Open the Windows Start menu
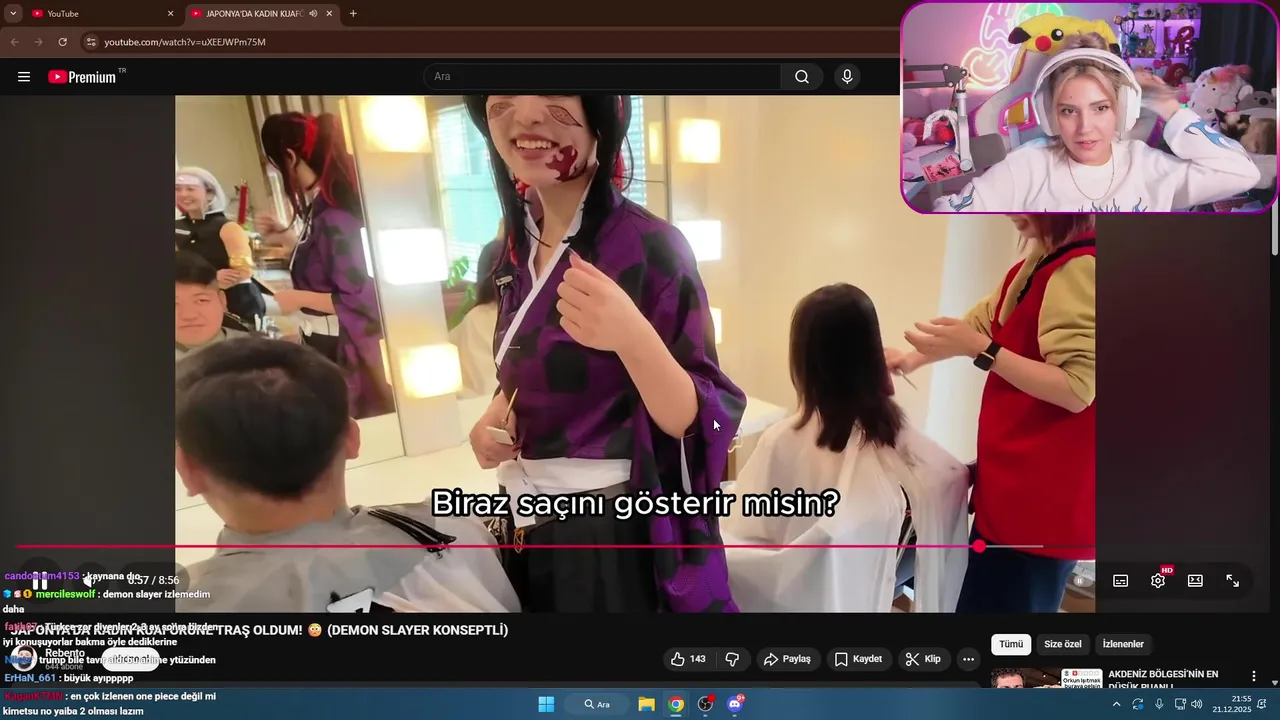 (546, 704)
